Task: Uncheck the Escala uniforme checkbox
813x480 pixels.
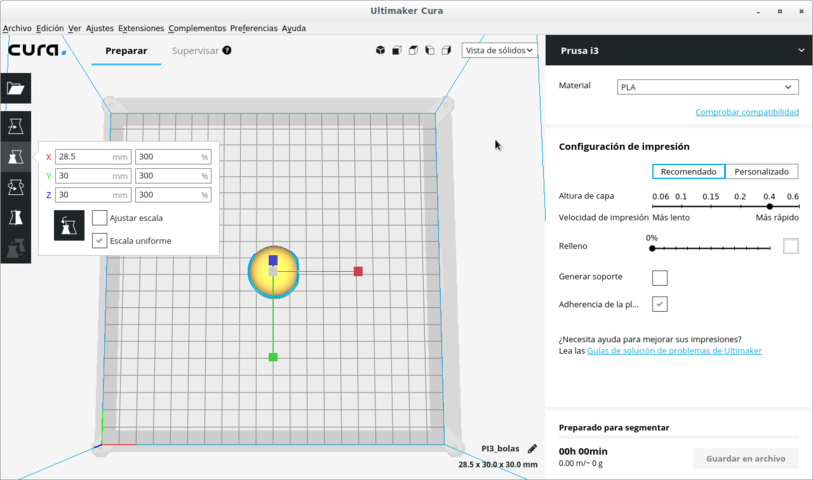Action: click(100, 241)
